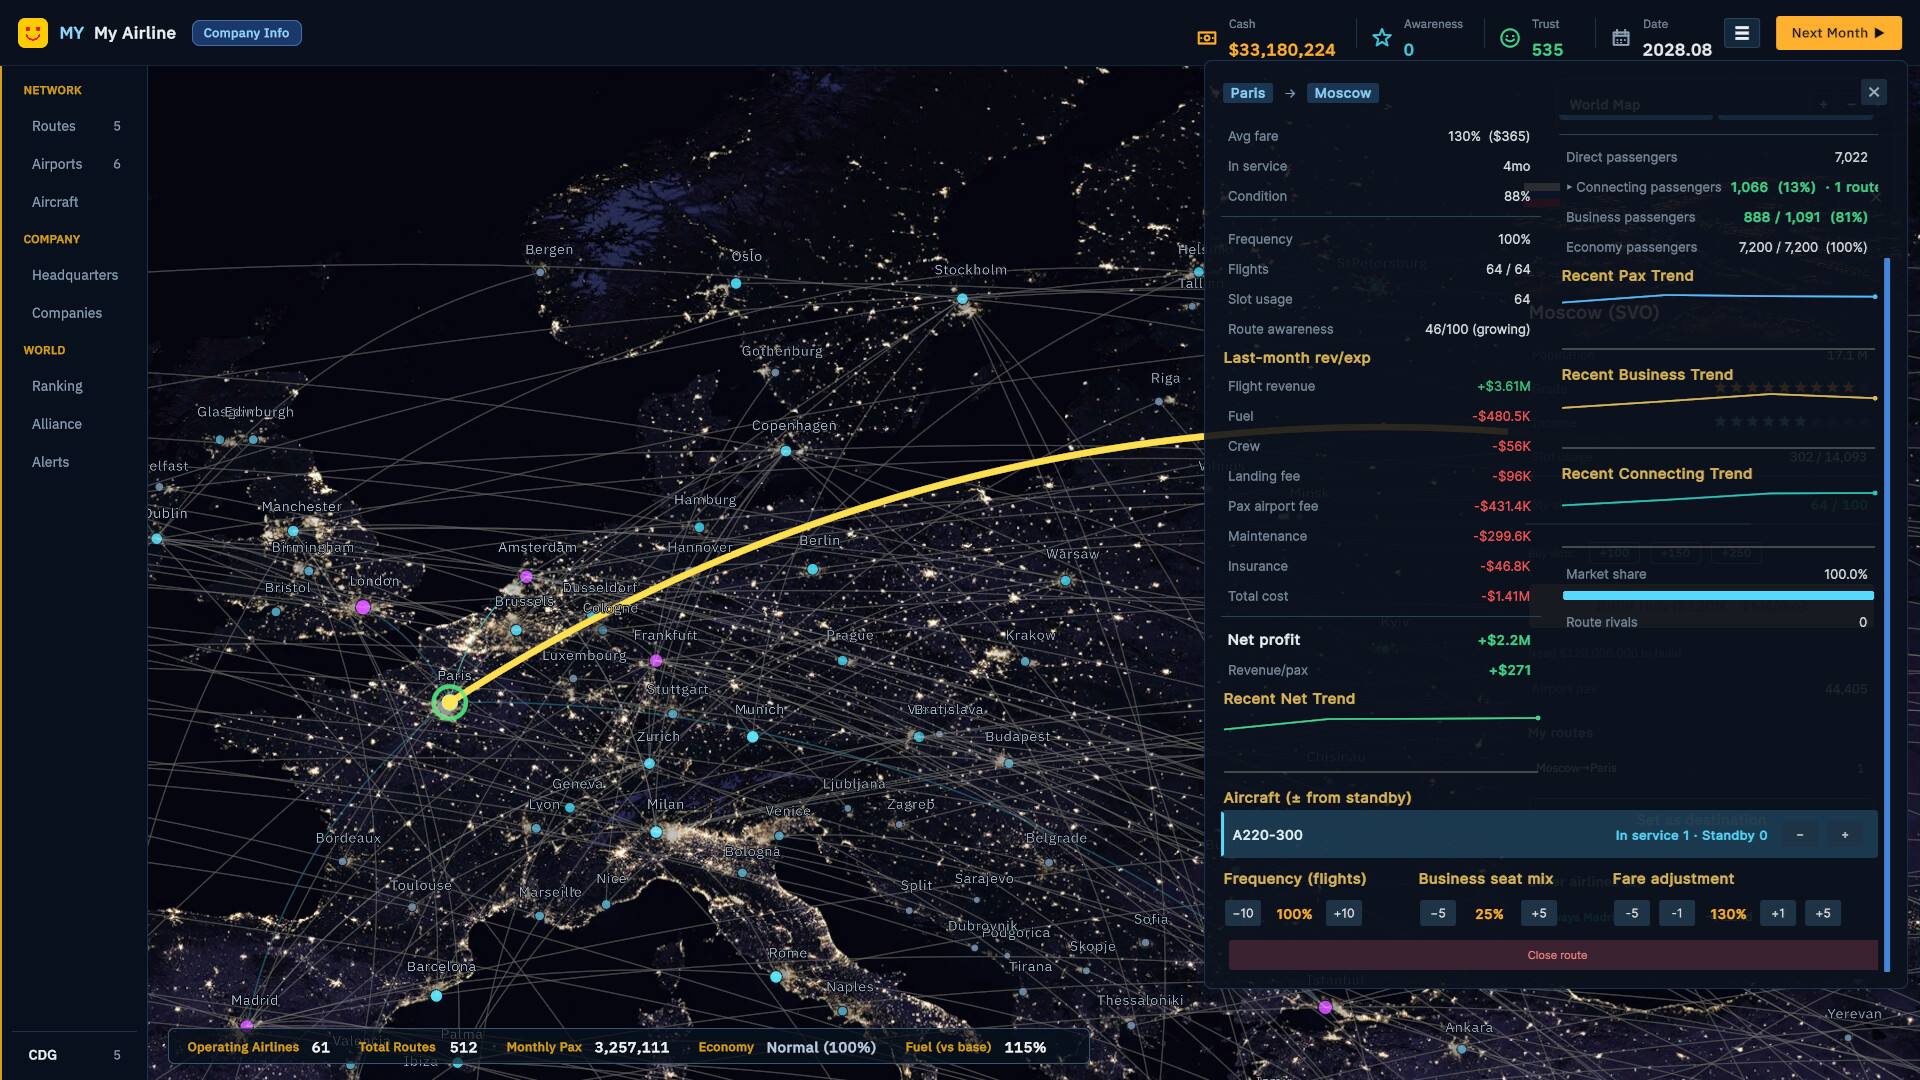
Task: Open the Routes section in sidebar
Action: tap(74, 126)
